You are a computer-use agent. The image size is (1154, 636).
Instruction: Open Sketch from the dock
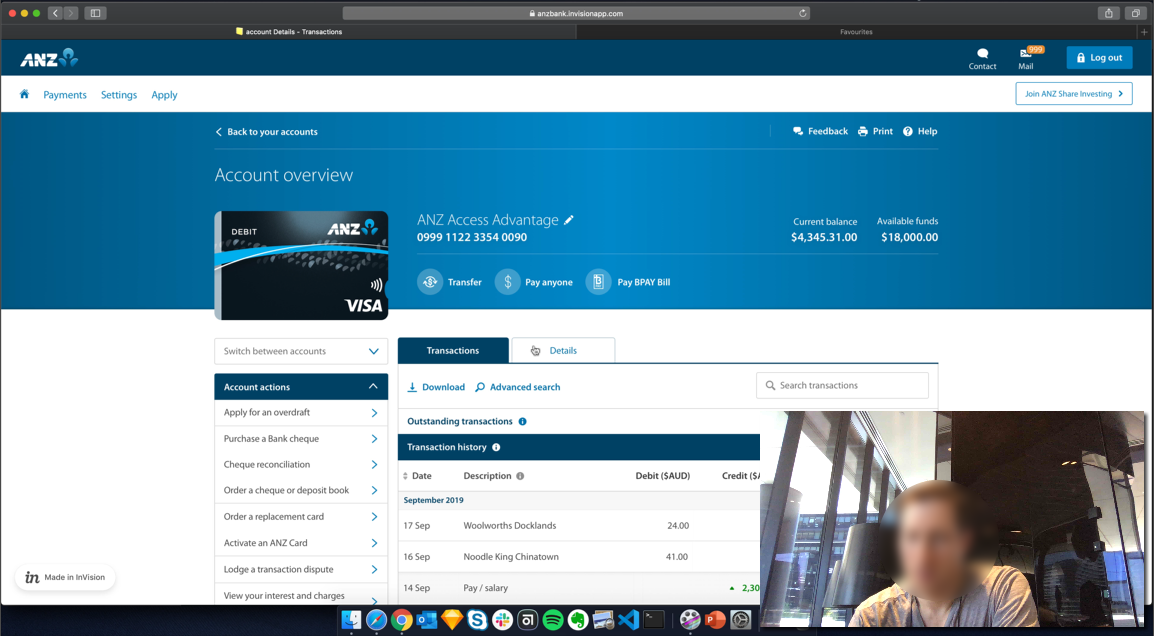[x=451, y=620]
